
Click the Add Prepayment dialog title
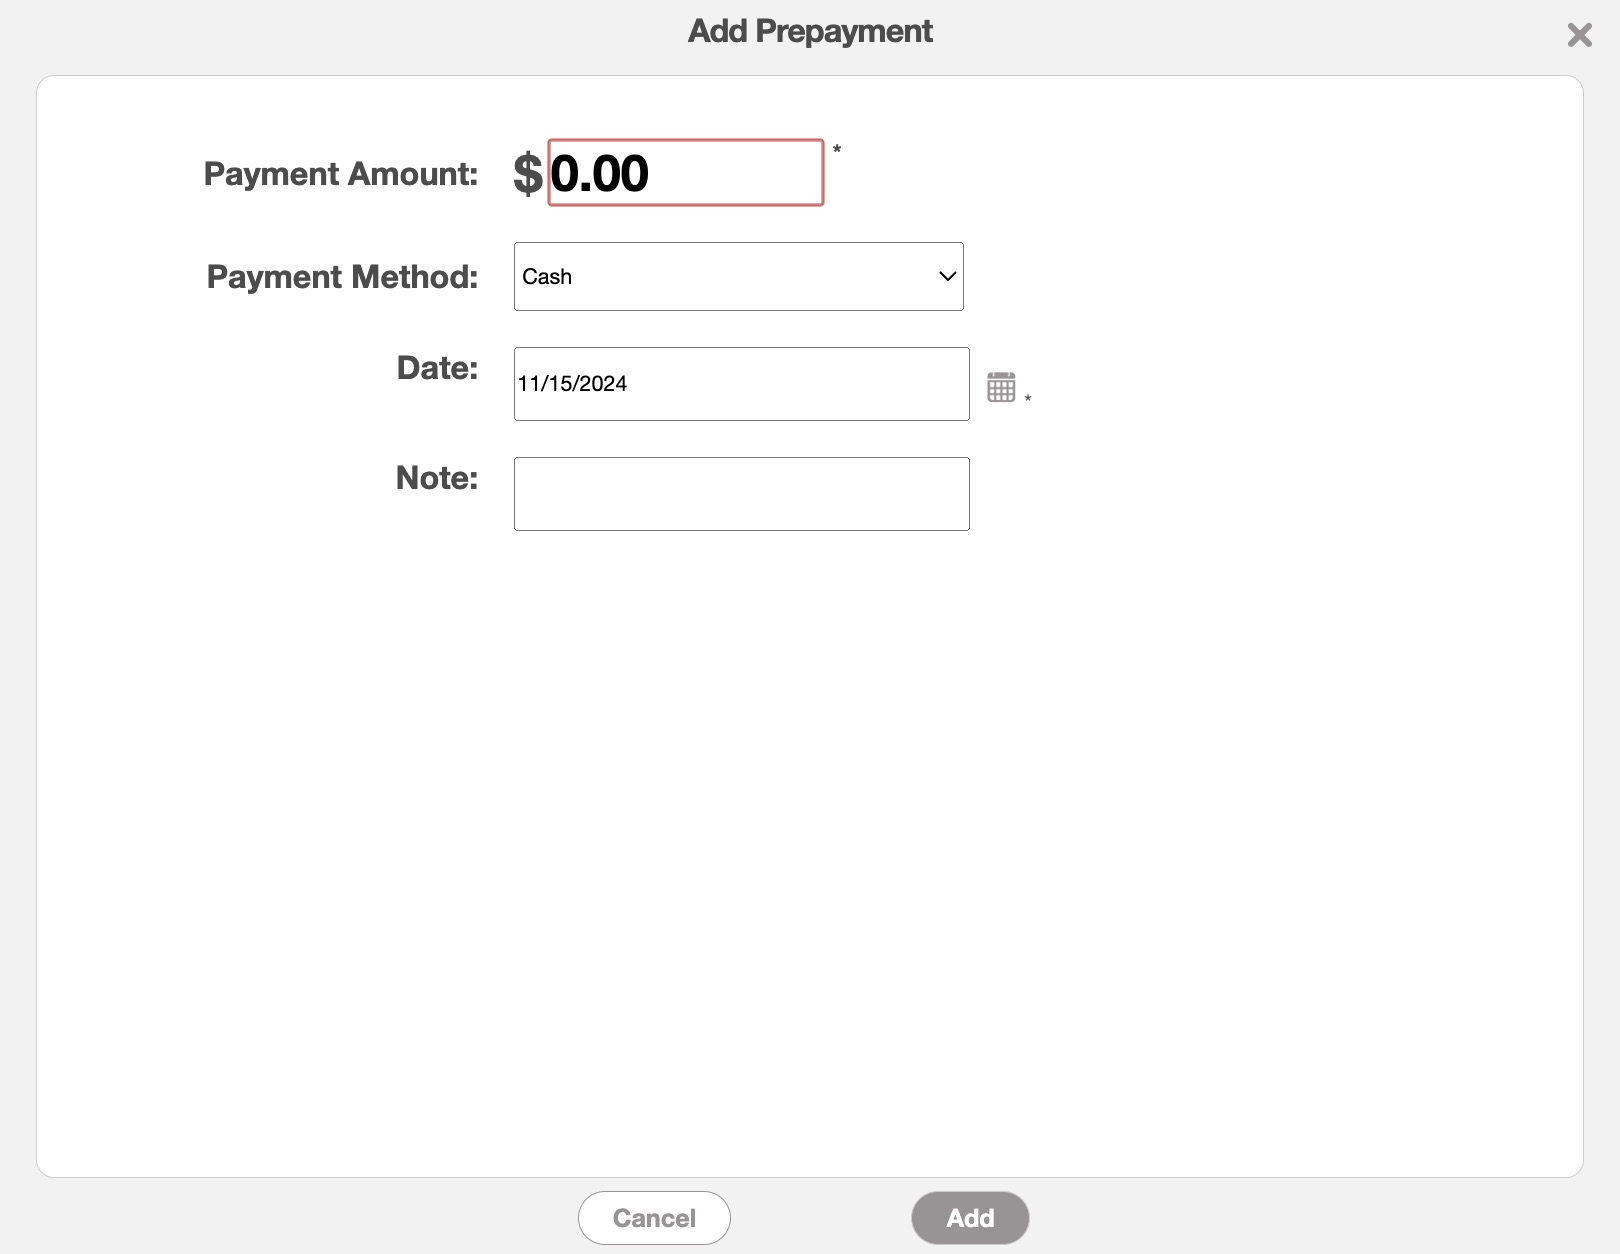tap(810, 31)
